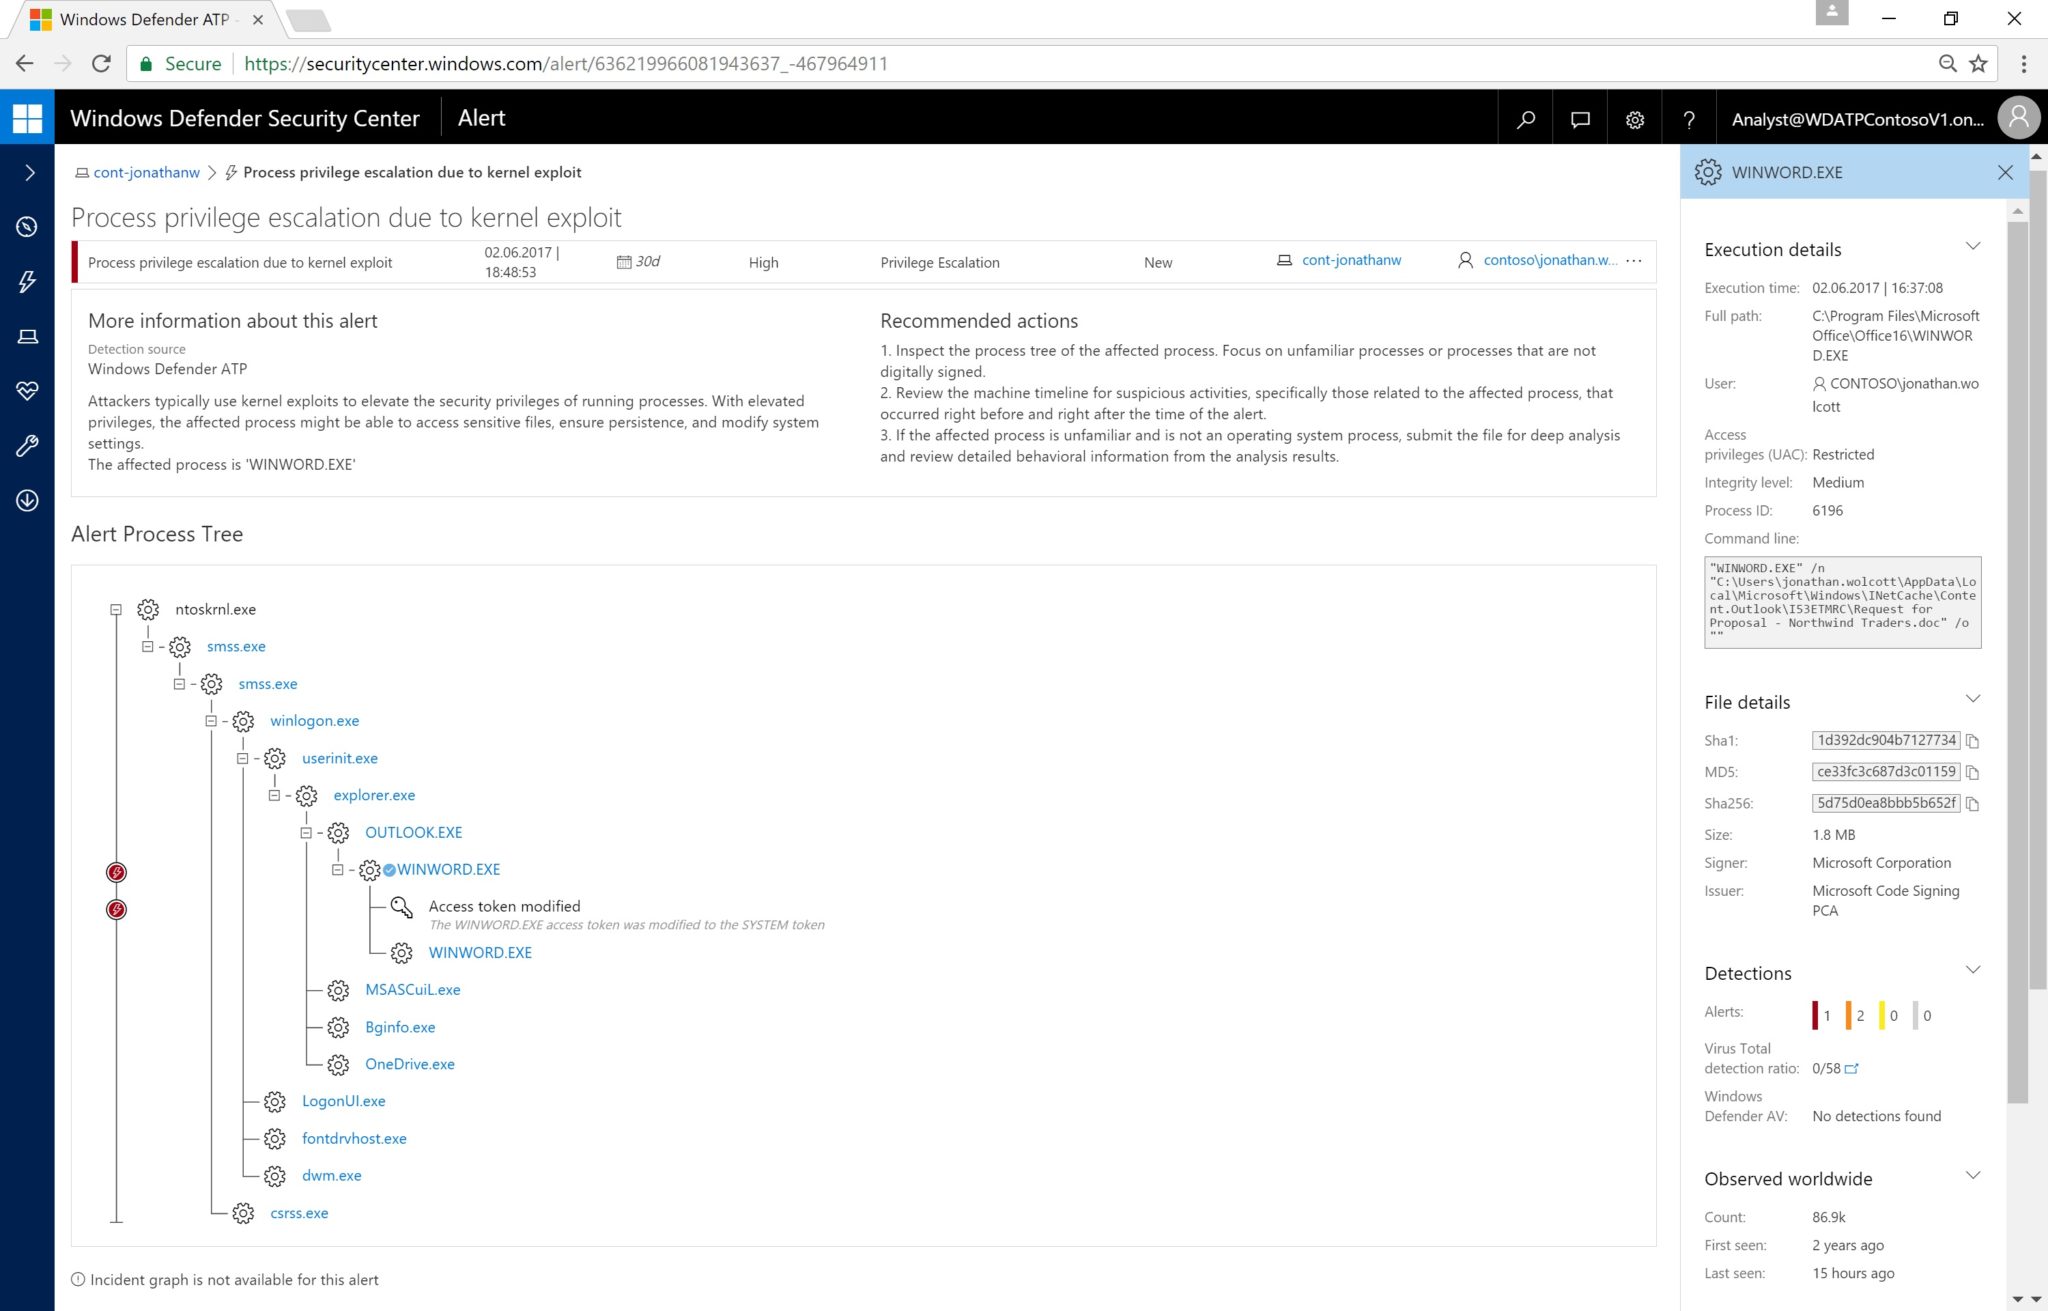Collapse the WINWORD.EXE tree node
2048x1311 pixels.
338,870
